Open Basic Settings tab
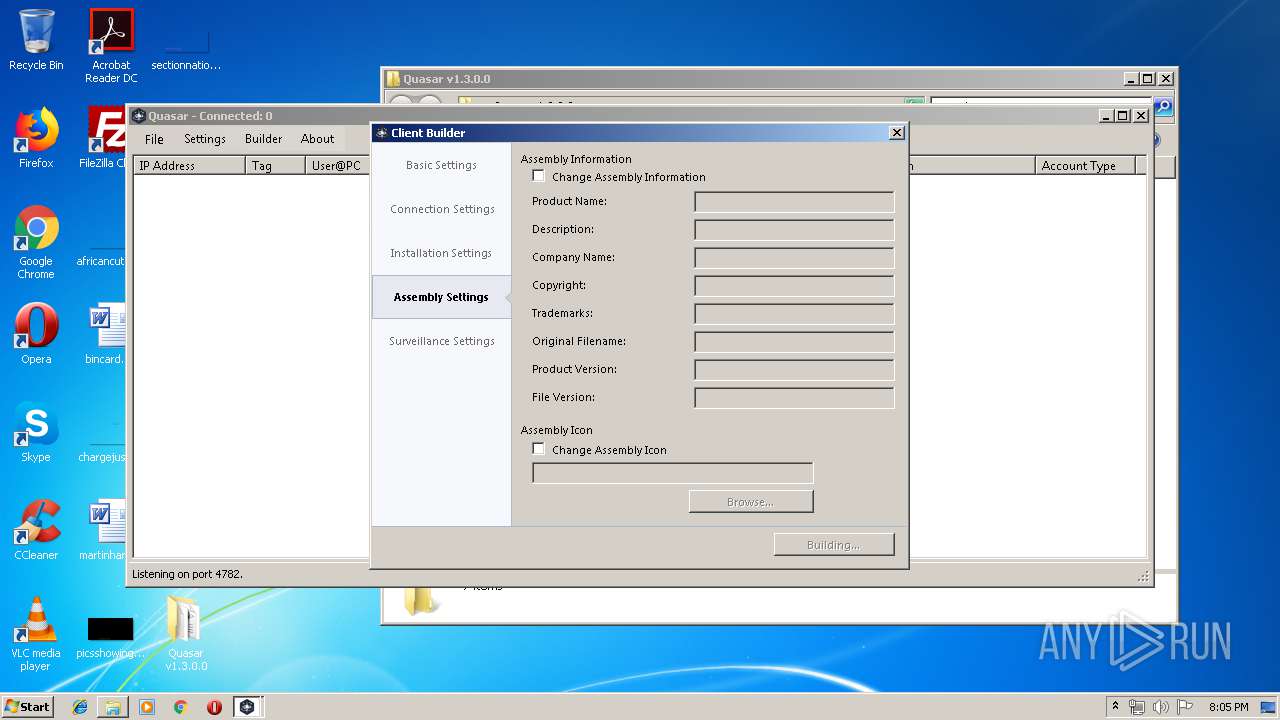The width and height of the screenshot is (1280, 720). tap(441, 165)
